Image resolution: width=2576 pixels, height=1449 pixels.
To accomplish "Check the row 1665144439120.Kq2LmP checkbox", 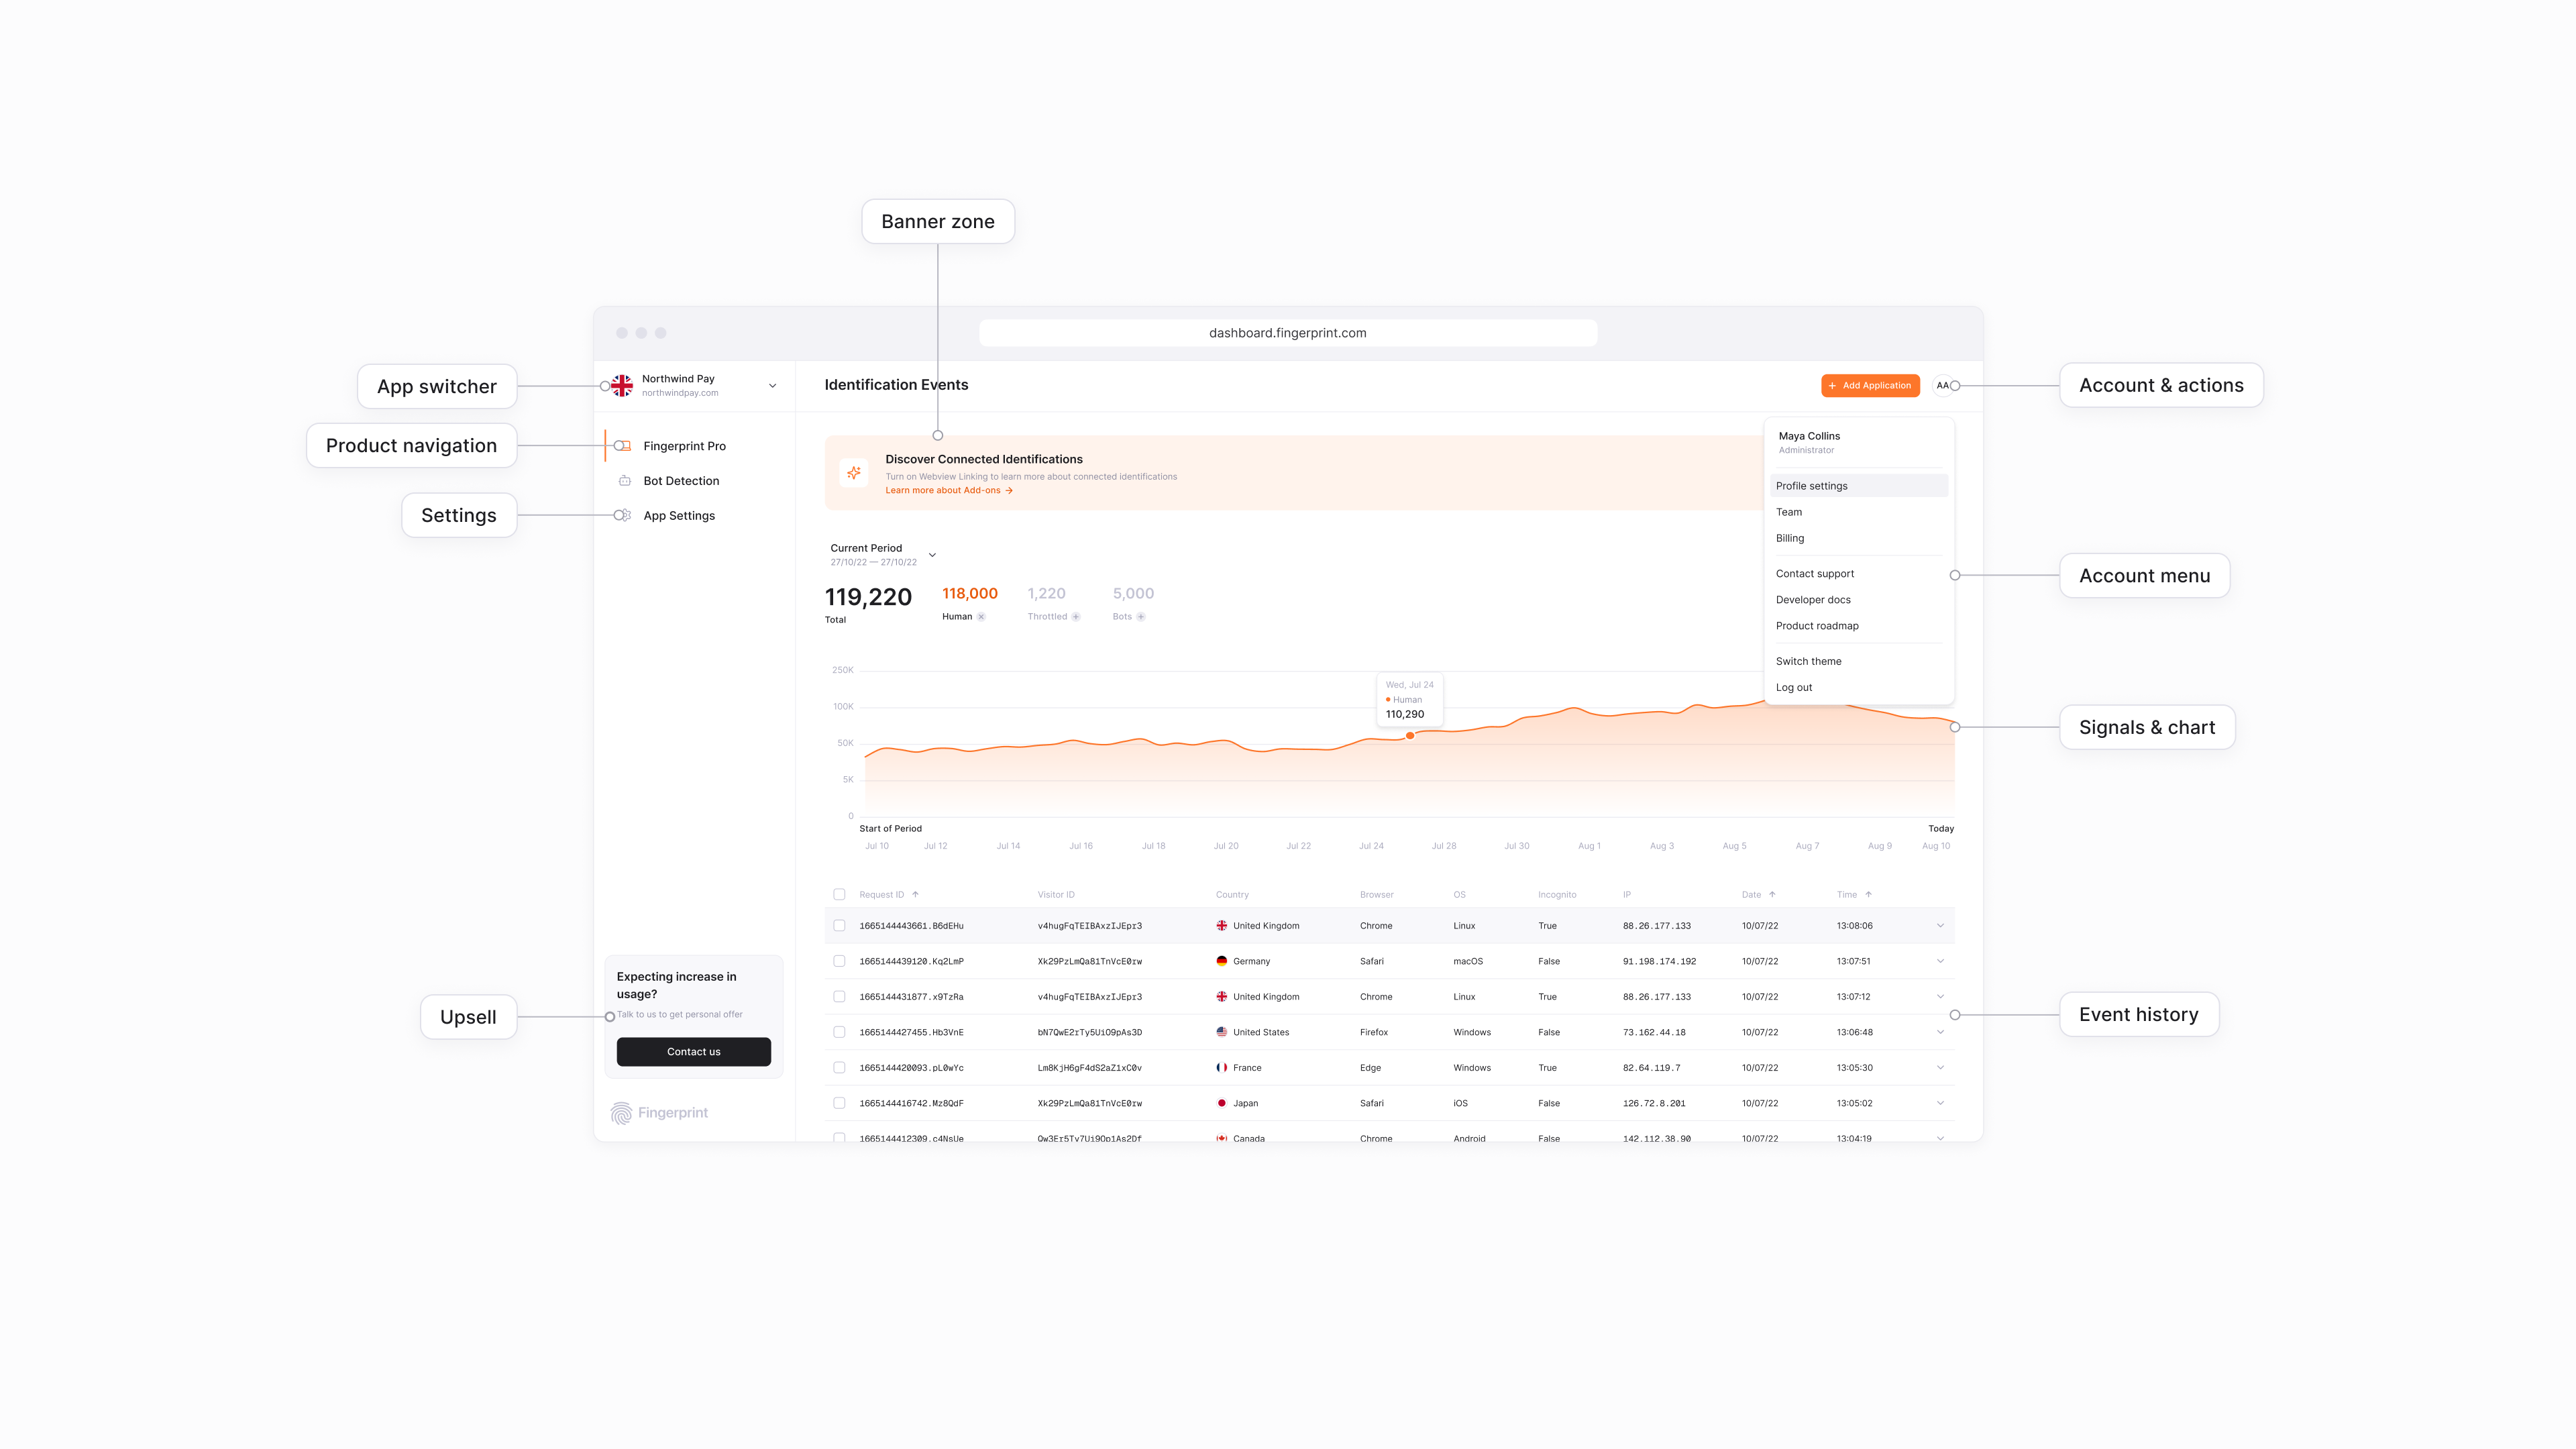I will pos(839,961).
